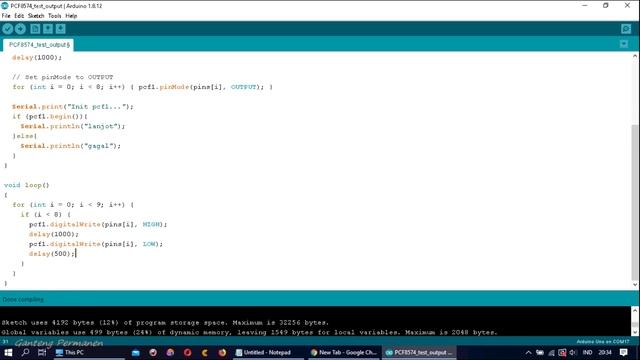Open Windows taskbar search
This screenshot has width=640, height=360.
pyautogui.click(x=25, y=352)
